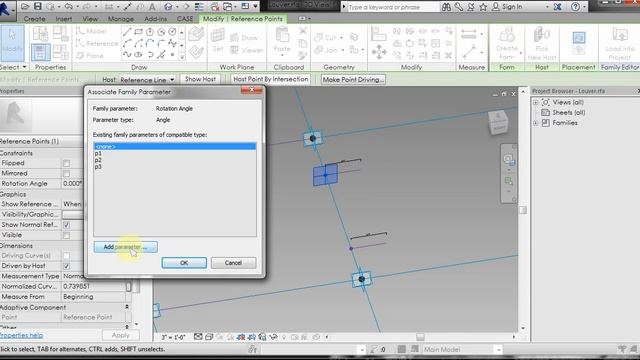
Task: Open the Create ribbon tab
Action: pos(34,19)
